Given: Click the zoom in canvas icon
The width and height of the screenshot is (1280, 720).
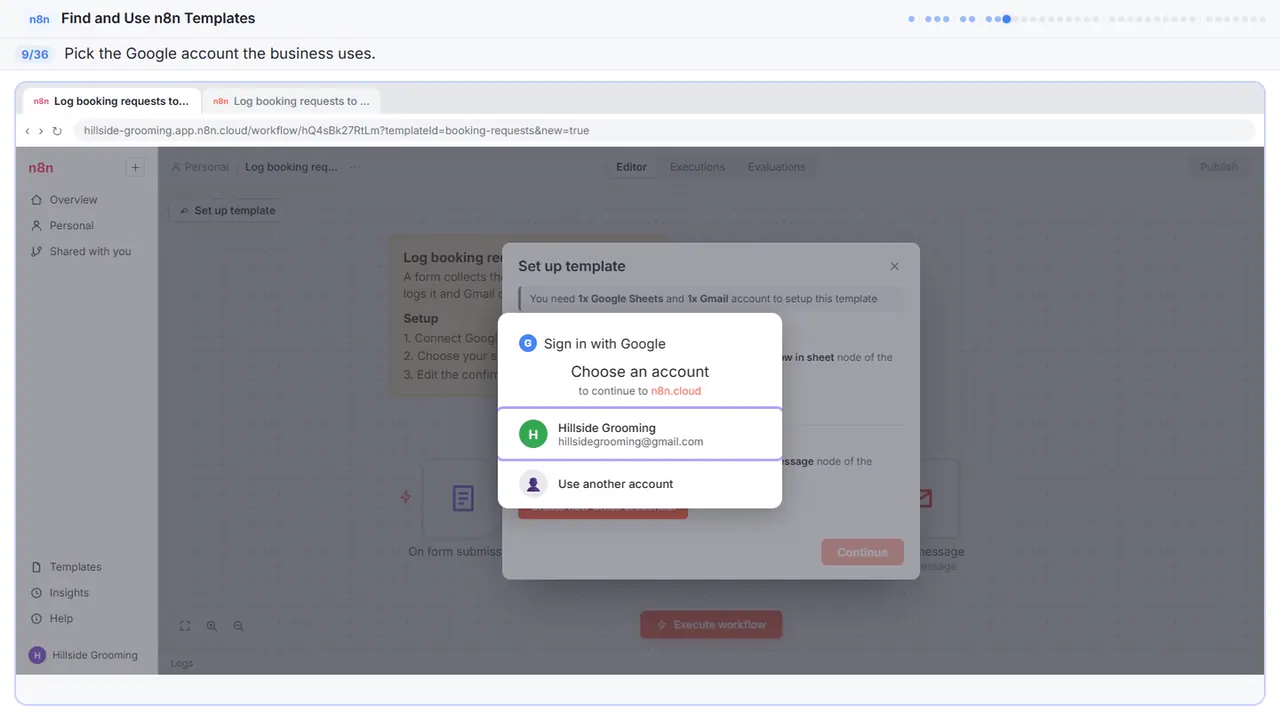Looking at the screenshot, I should (x=212, y=626).
